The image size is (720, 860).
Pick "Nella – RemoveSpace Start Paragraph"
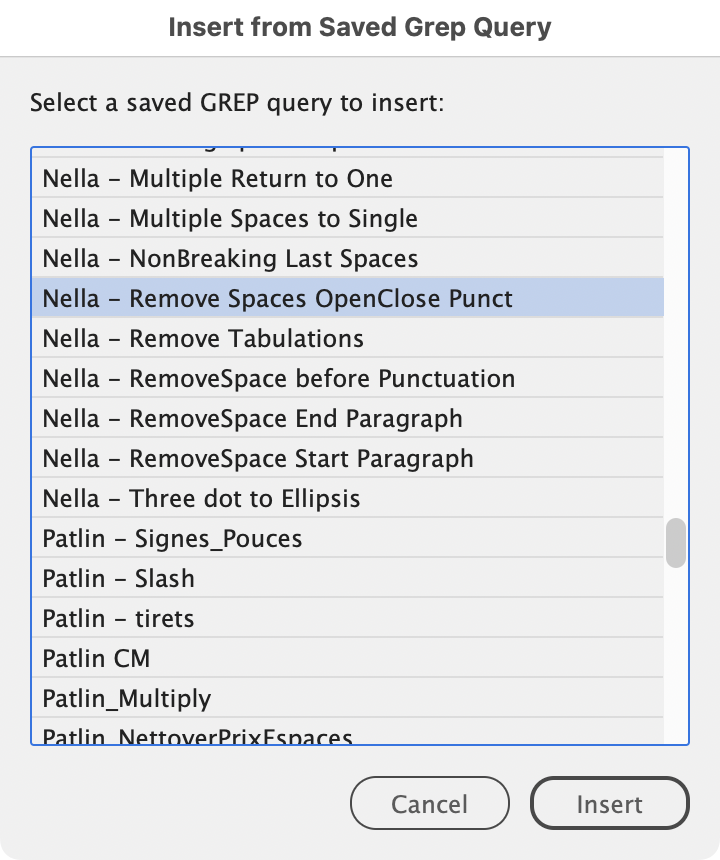(258, 459)
